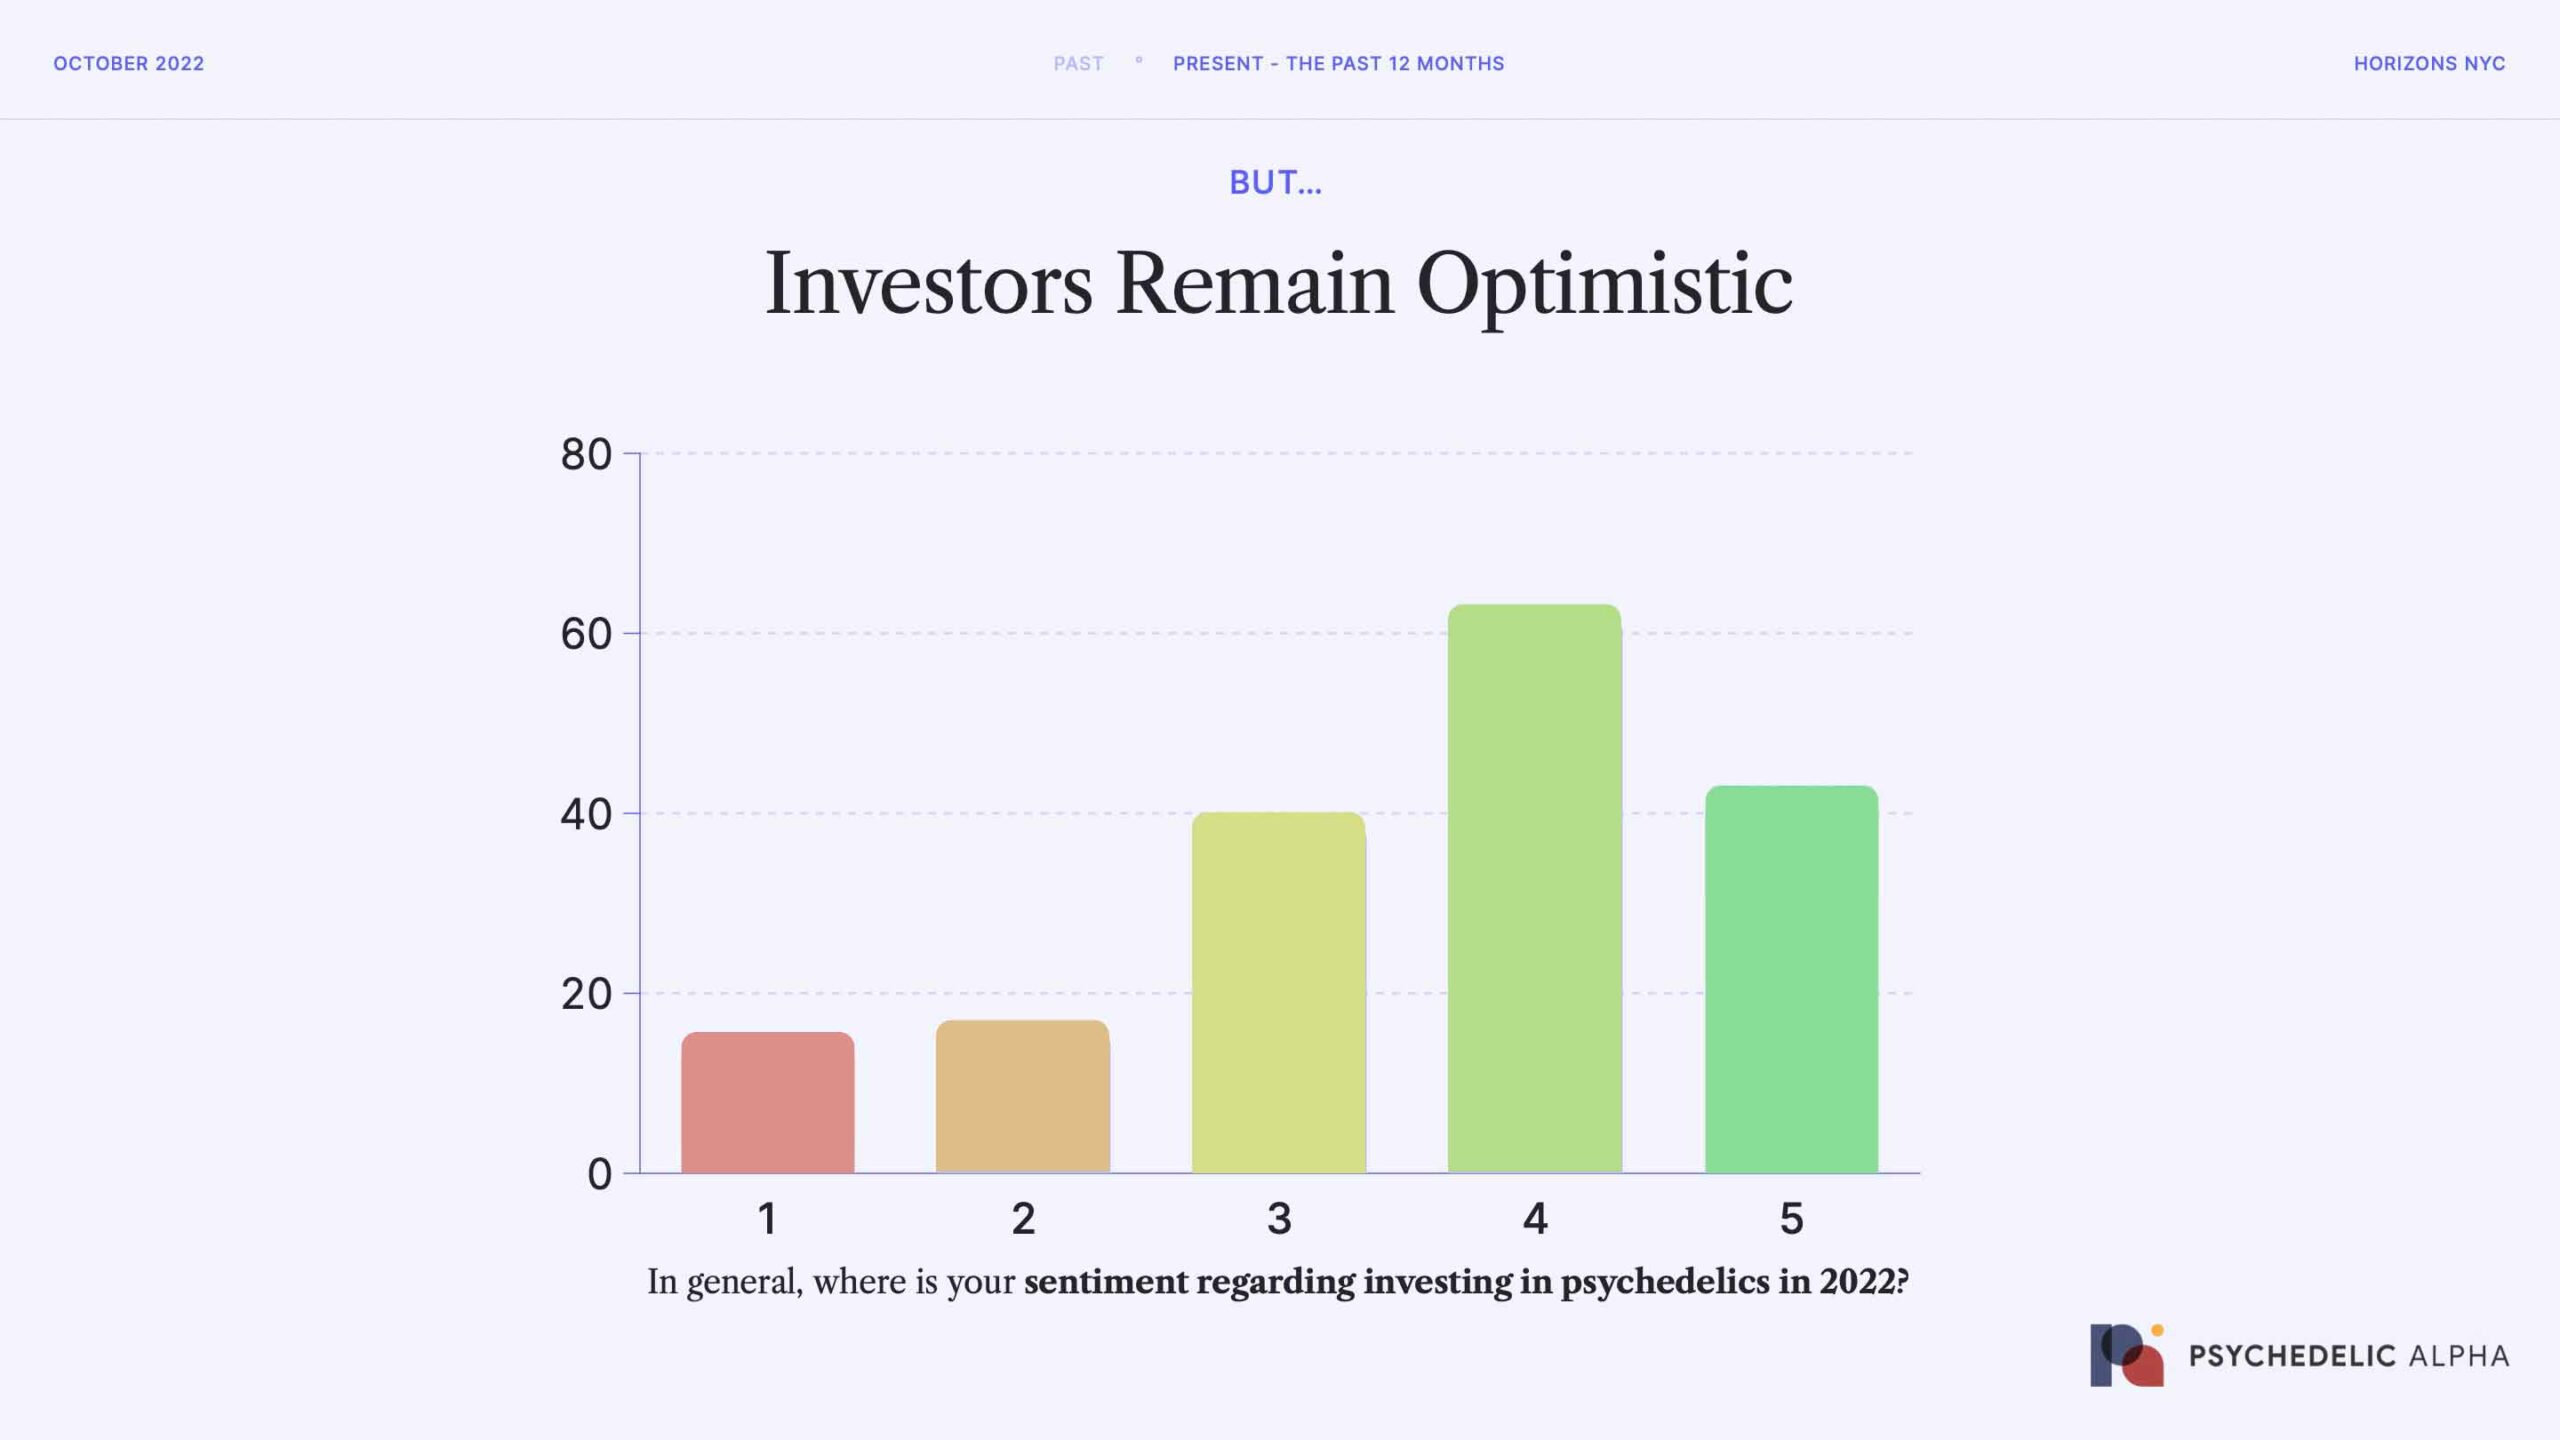Click the x-axis label 5
Image resolution: width=2560 pixels, height=1440 pixels.
[x=1791, y=1218]
